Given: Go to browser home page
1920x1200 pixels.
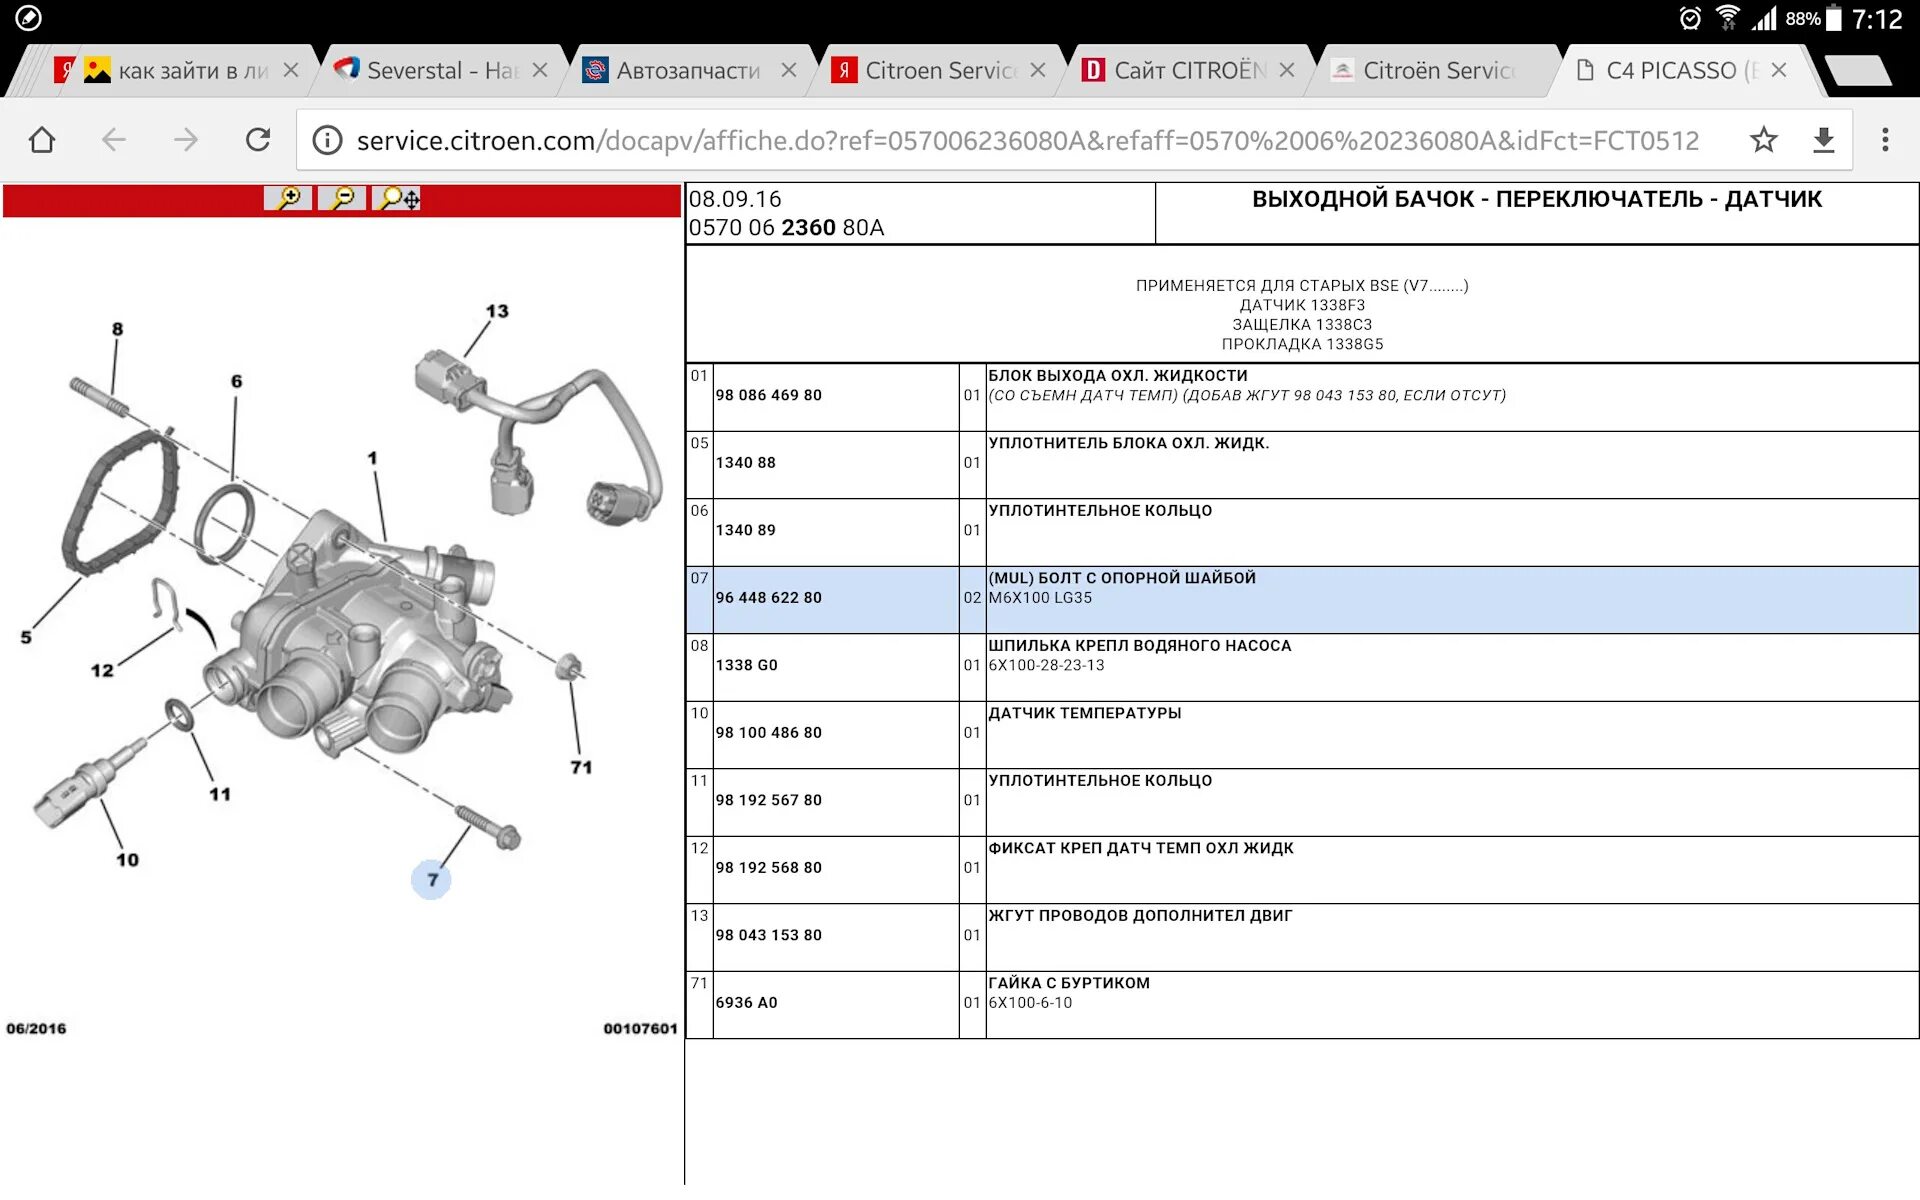Looking at the screenshot, I should click(42, 140).
